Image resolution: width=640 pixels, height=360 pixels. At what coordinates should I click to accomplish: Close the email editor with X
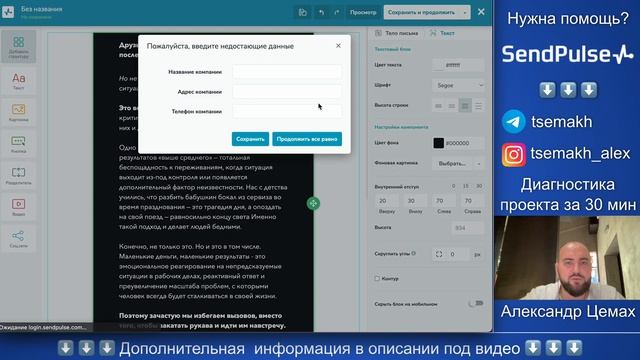click(481, 12)
